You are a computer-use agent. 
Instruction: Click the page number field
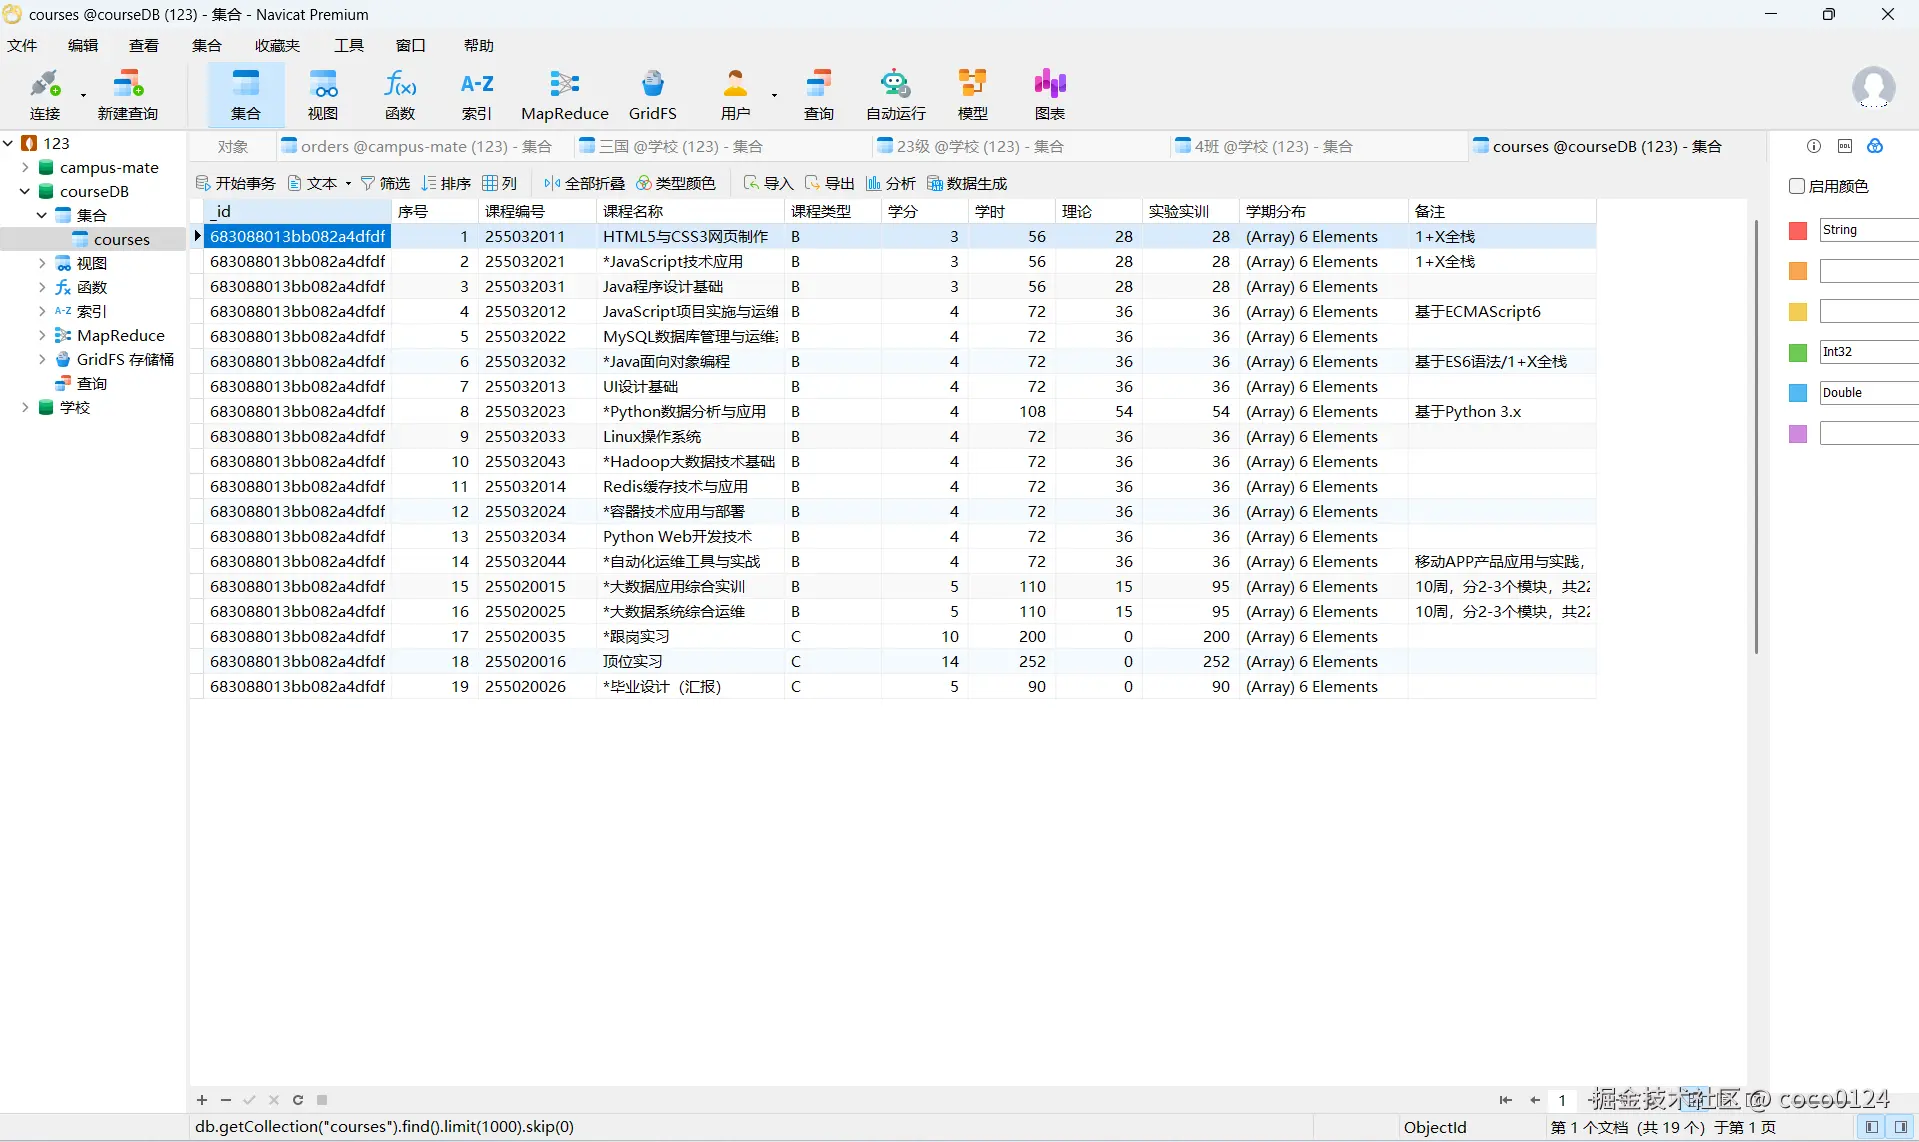pyautogui.click(x=1562, y=1100)
